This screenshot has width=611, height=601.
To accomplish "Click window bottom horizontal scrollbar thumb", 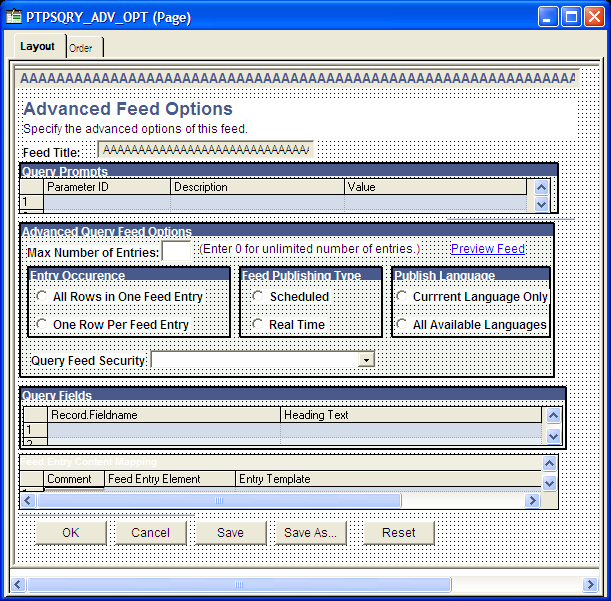I will (239, 584).
